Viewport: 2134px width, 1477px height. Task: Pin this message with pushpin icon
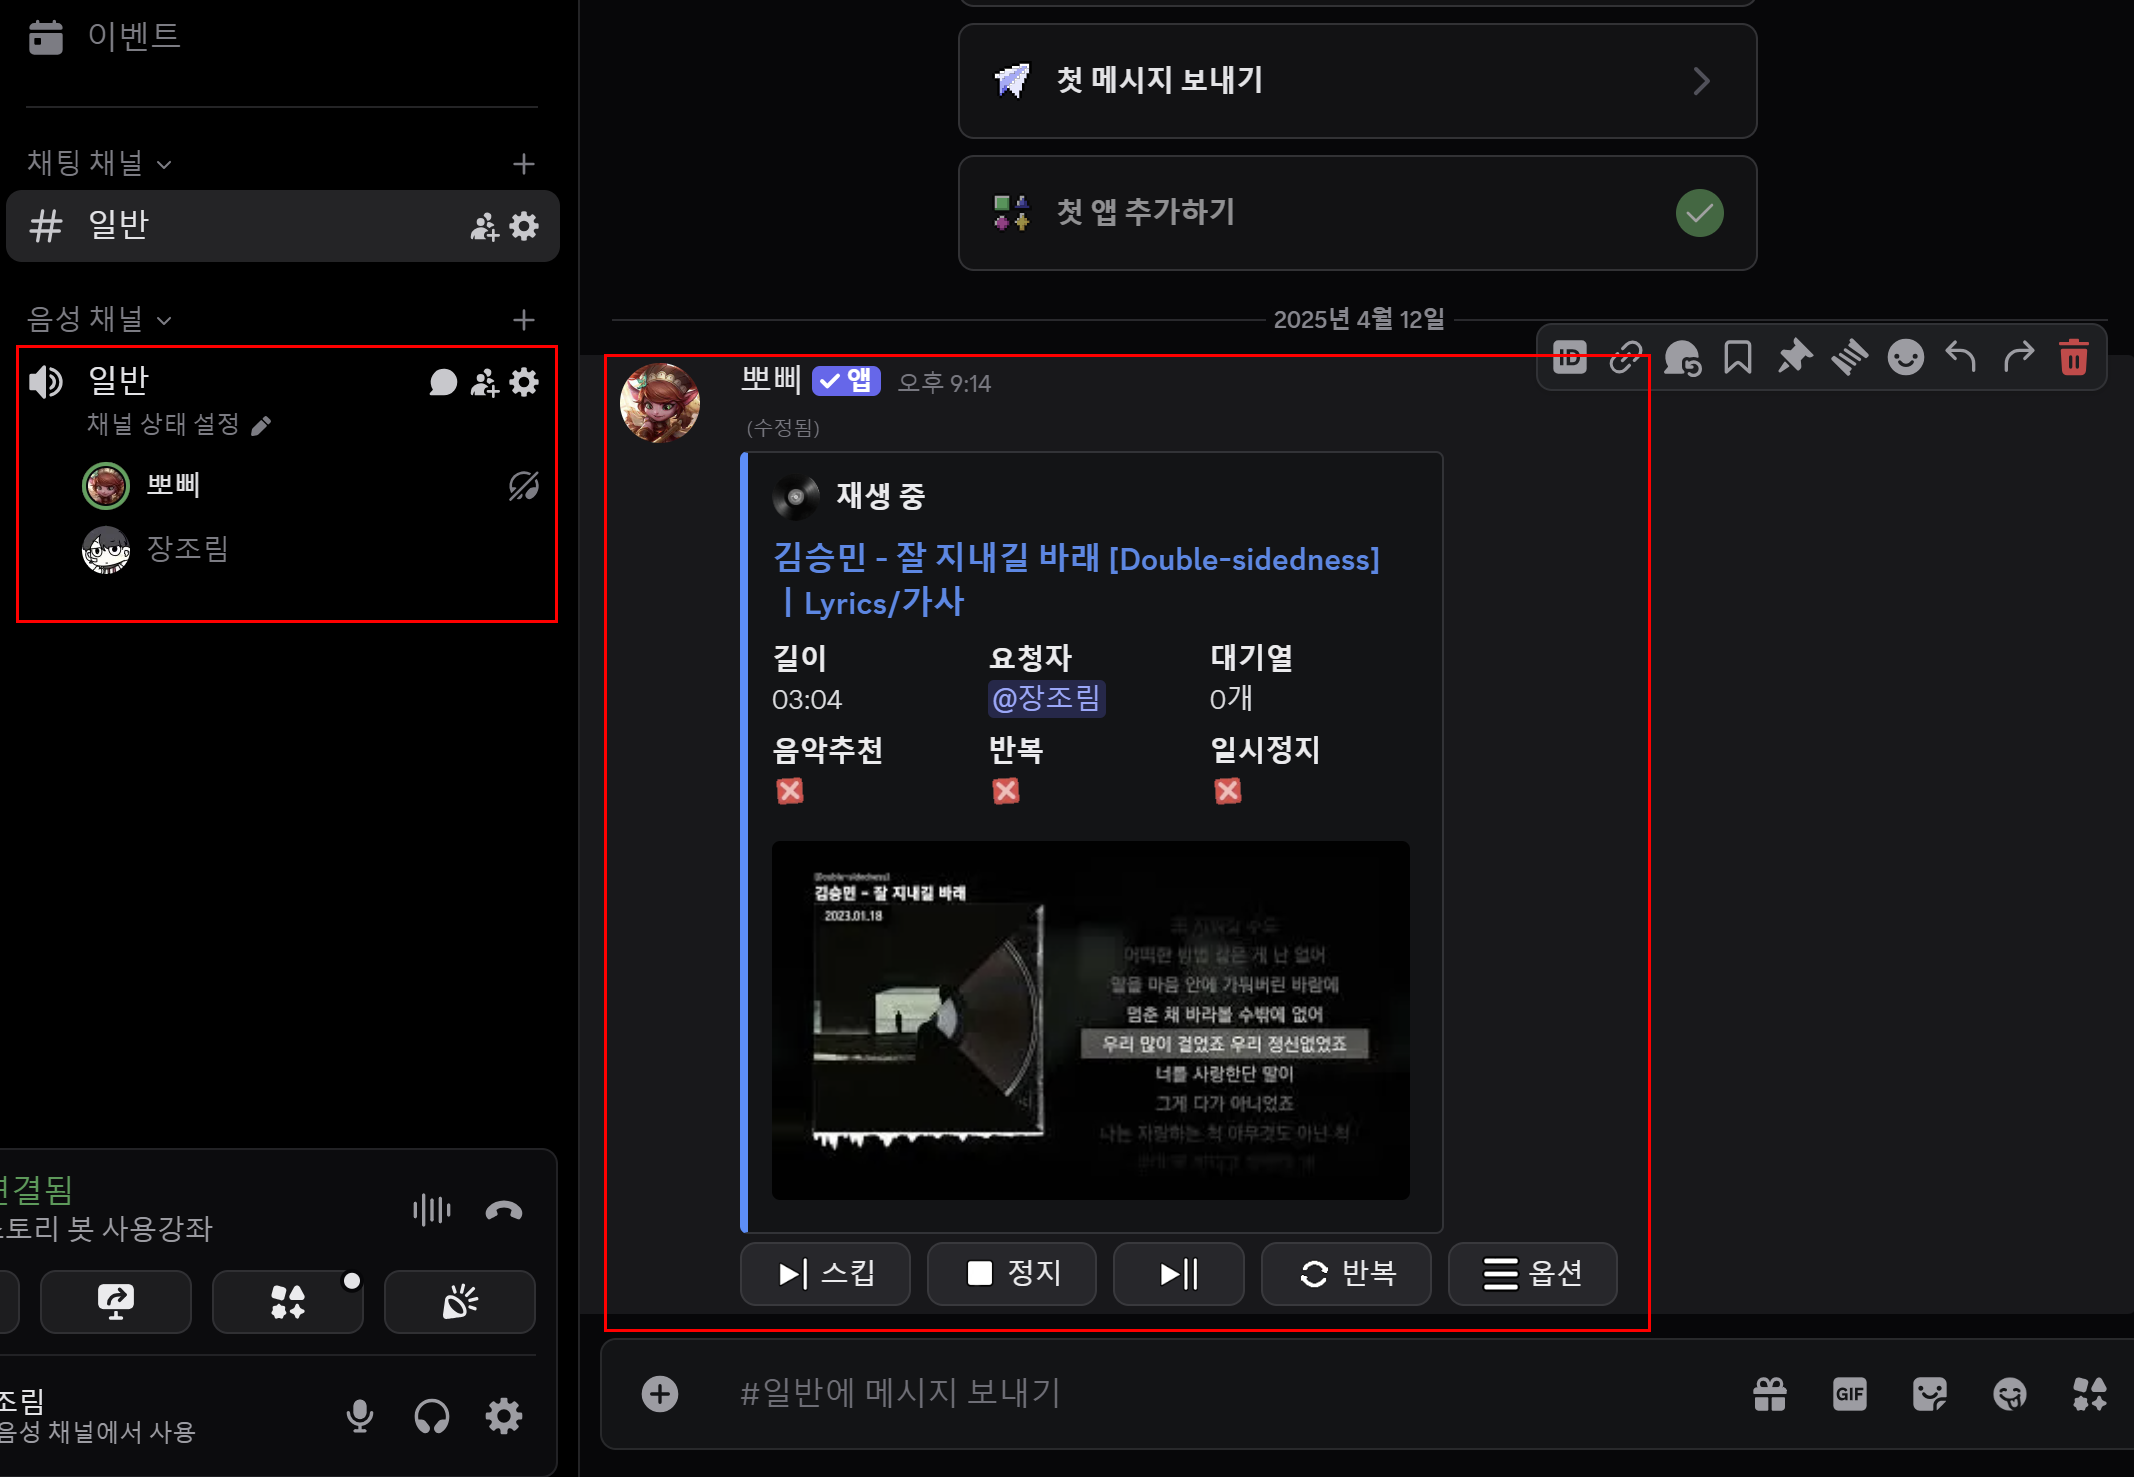coord(1794,357)
